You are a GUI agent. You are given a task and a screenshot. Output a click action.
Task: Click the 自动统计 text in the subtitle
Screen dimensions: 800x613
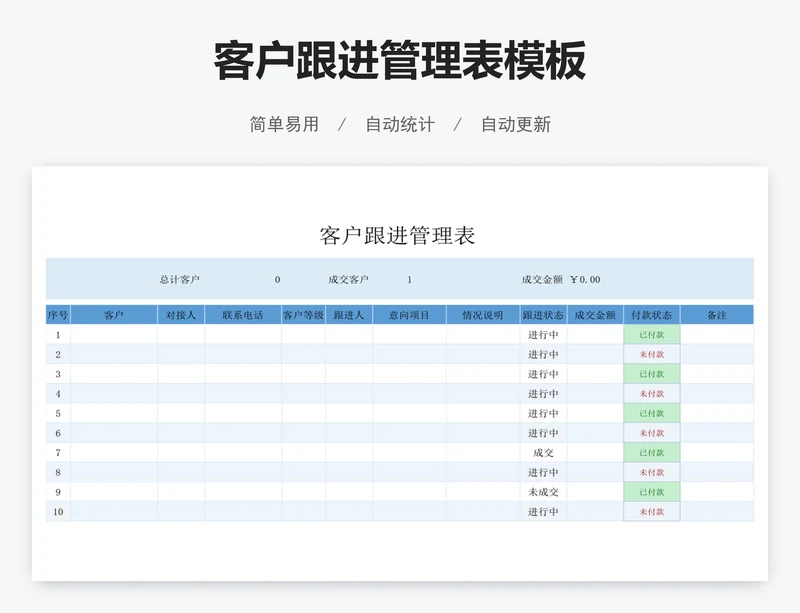[x=400, y=125]
